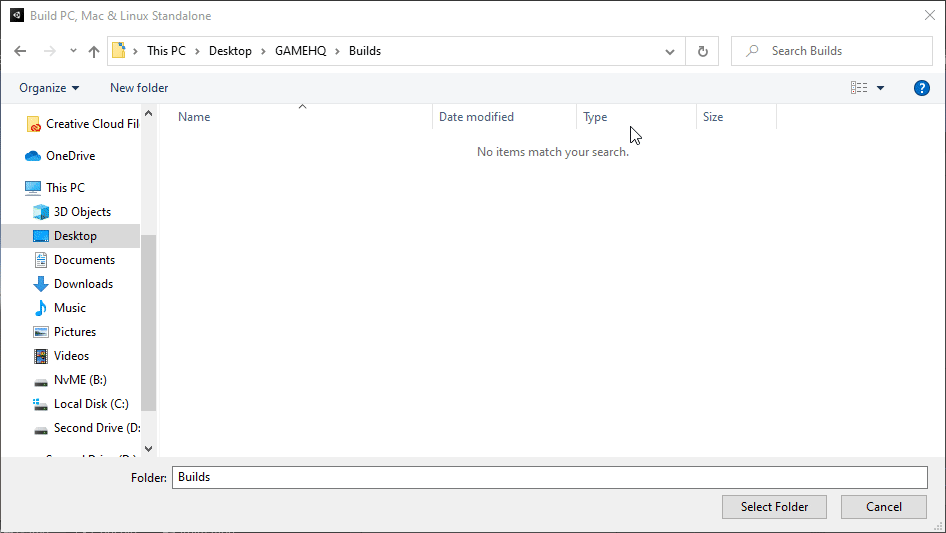Viewport: 946px width, 533px height.
Task: Expand the chevron after GAMEHQ breadcrumb
Action: coord(337,51)
